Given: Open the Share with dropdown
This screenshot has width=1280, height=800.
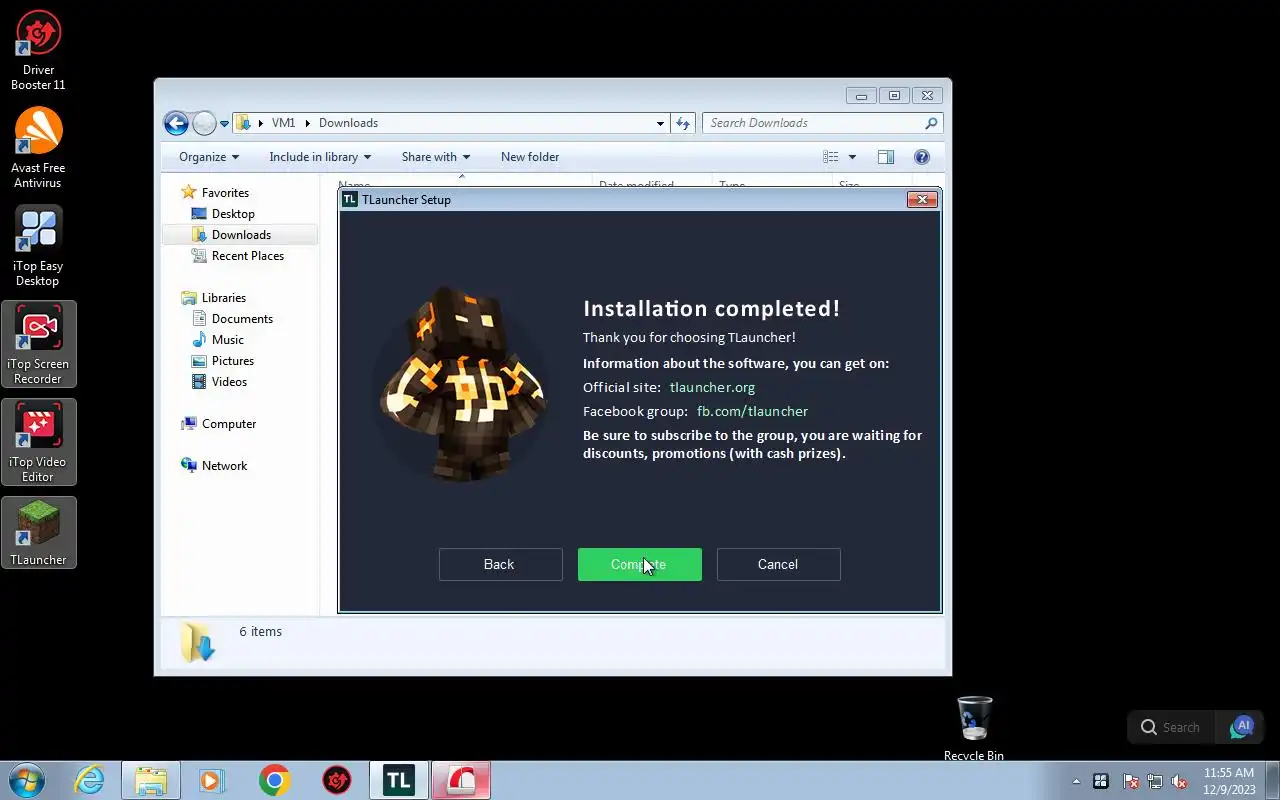Looking at the screenshot, I should [436, 157].
